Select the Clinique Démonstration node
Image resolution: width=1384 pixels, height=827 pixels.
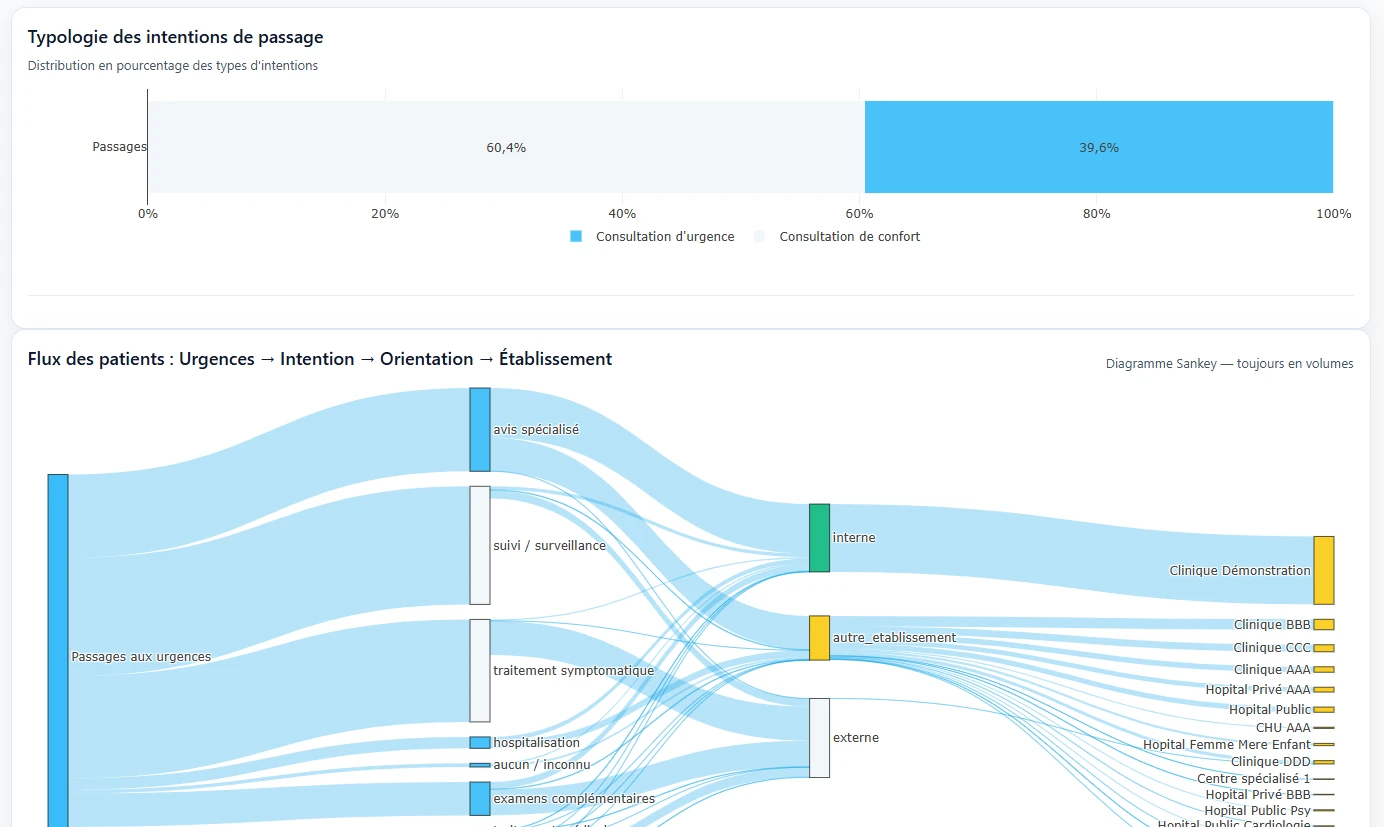point(1323,569)
